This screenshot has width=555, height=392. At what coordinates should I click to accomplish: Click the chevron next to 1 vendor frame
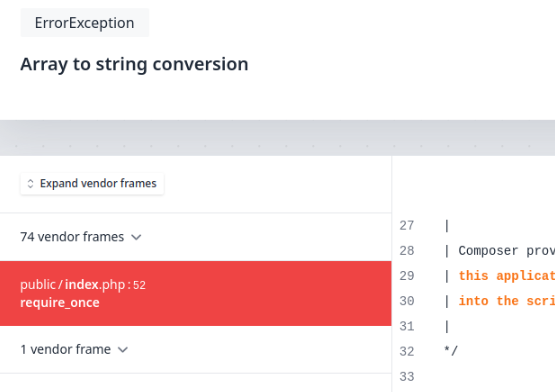click(x=123, y=350)
